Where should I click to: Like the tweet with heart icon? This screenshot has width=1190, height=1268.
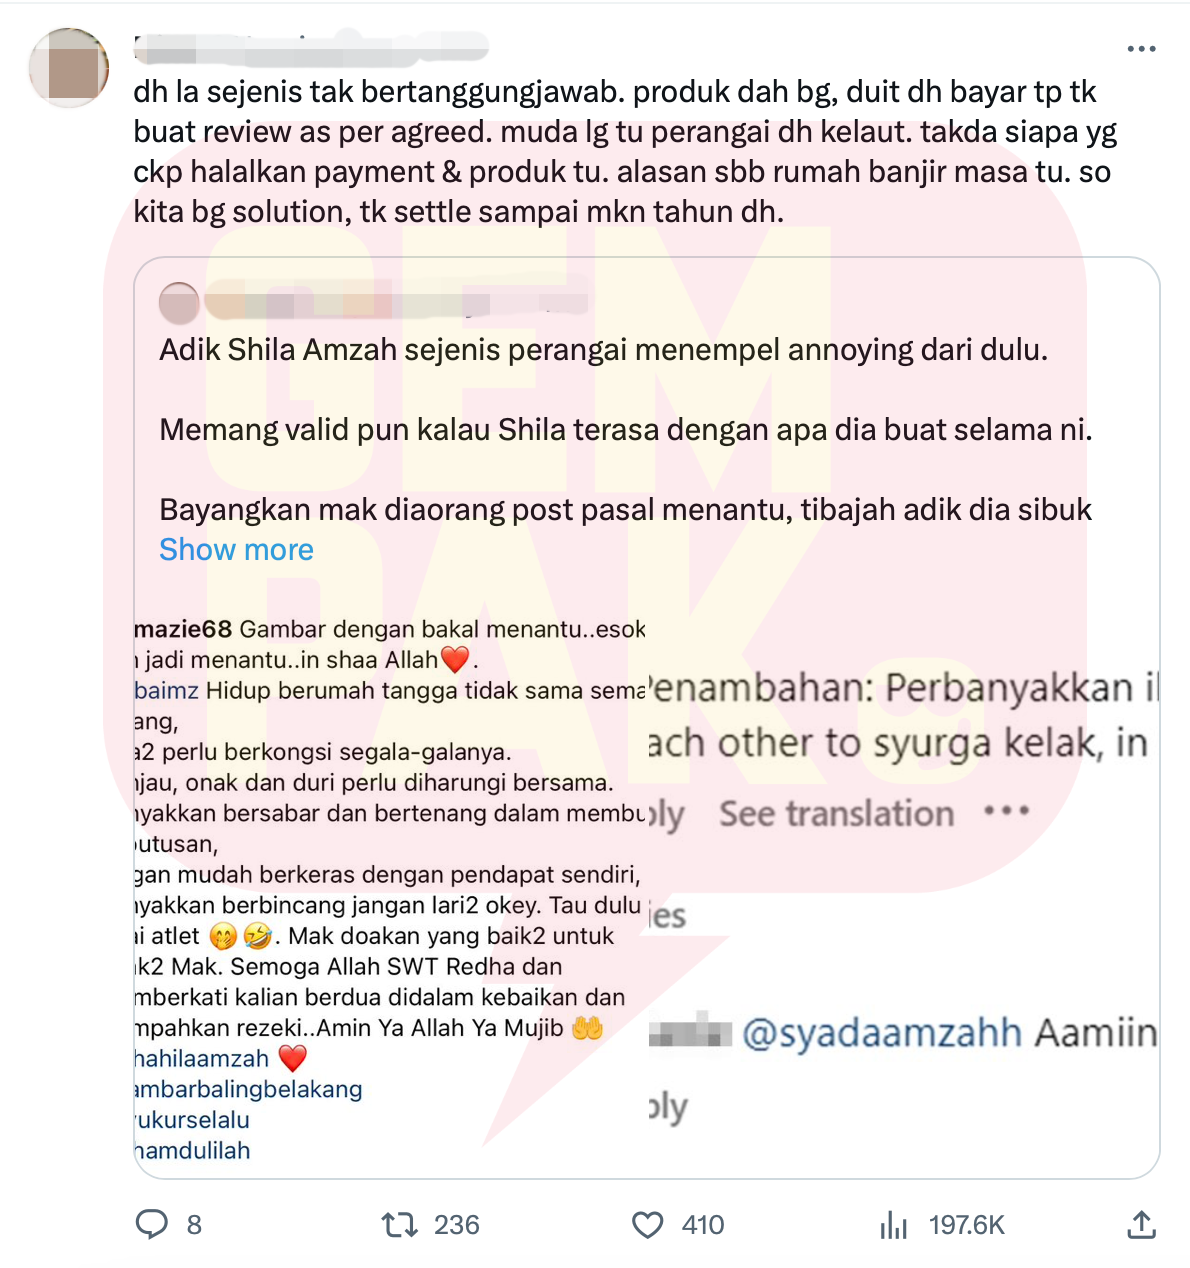(x=648, y=1225)
